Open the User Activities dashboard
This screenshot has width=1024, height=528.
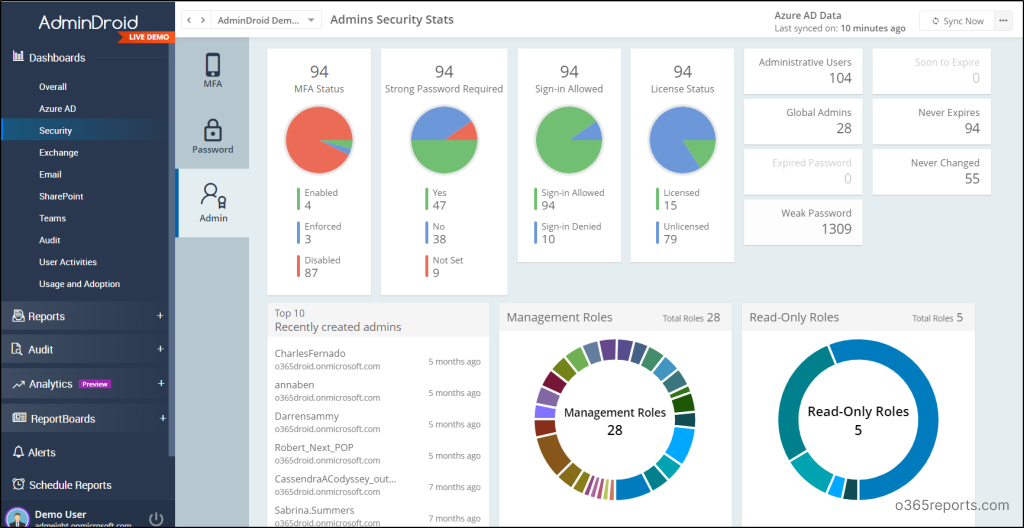(x=68, y=262)
